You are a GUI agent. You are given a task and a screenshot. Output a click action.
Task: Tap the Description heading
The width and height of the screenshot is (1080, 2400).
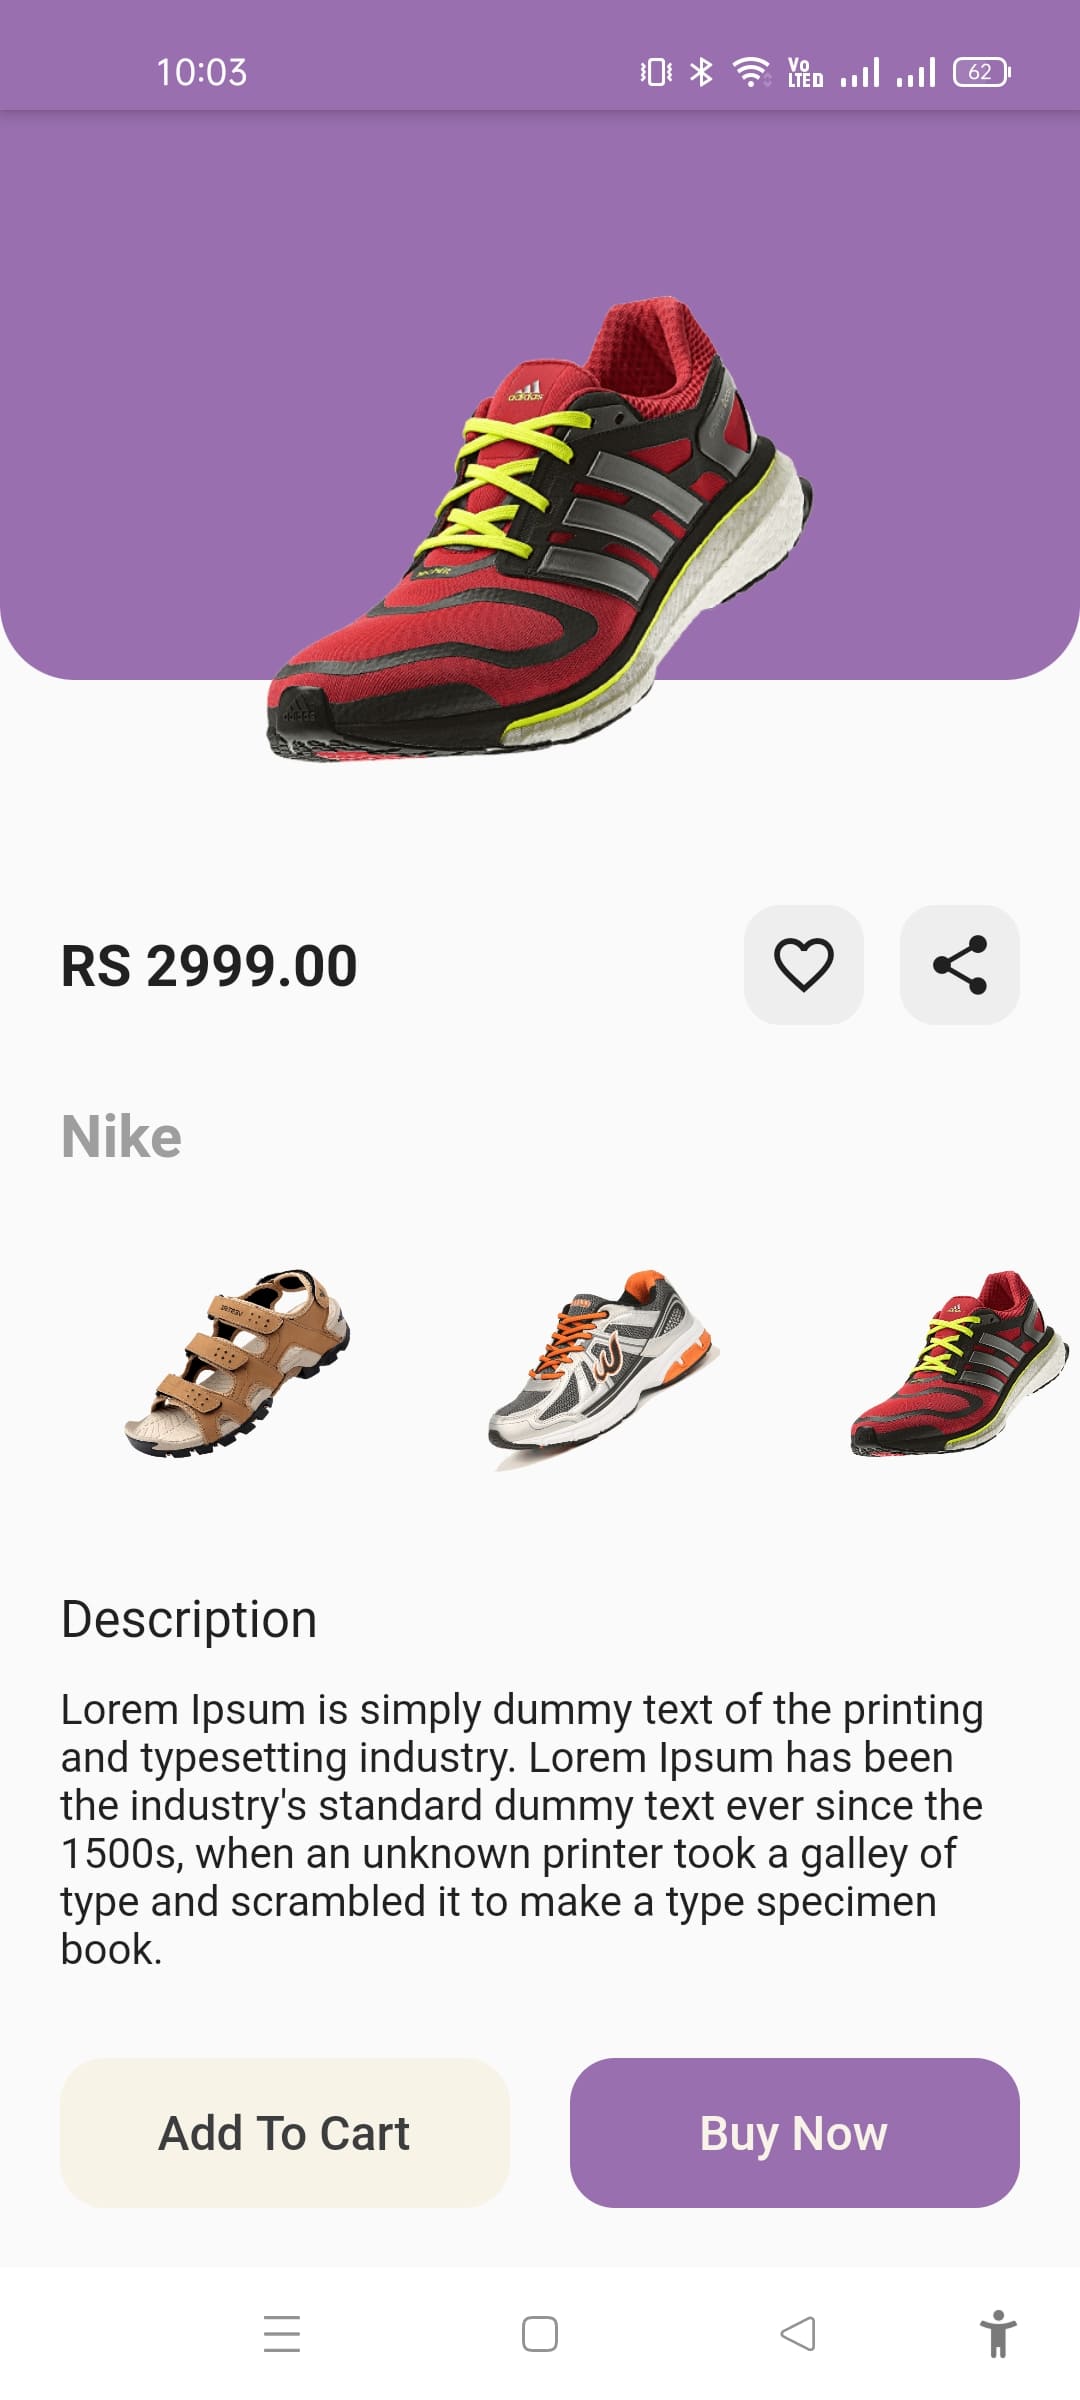point(189,1619)
